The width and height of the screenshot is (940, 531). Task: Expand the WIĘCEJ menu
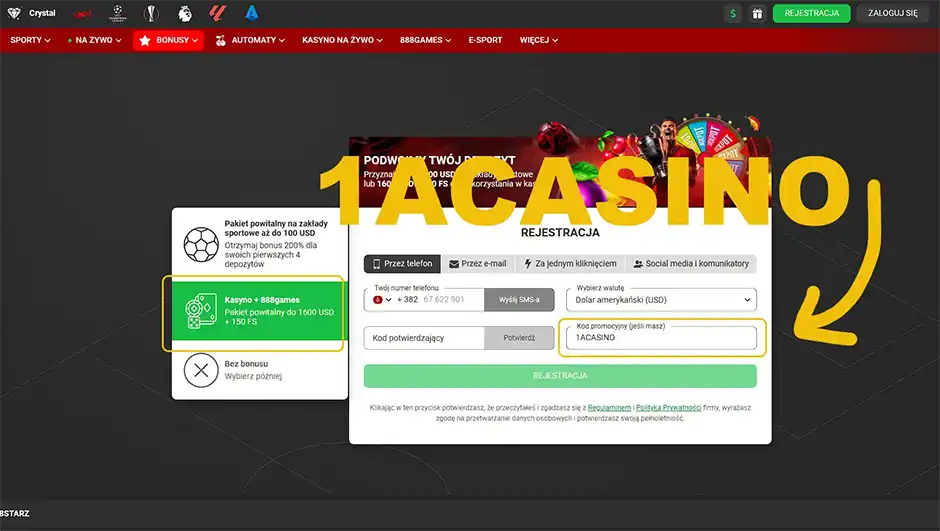coord(538,40)
